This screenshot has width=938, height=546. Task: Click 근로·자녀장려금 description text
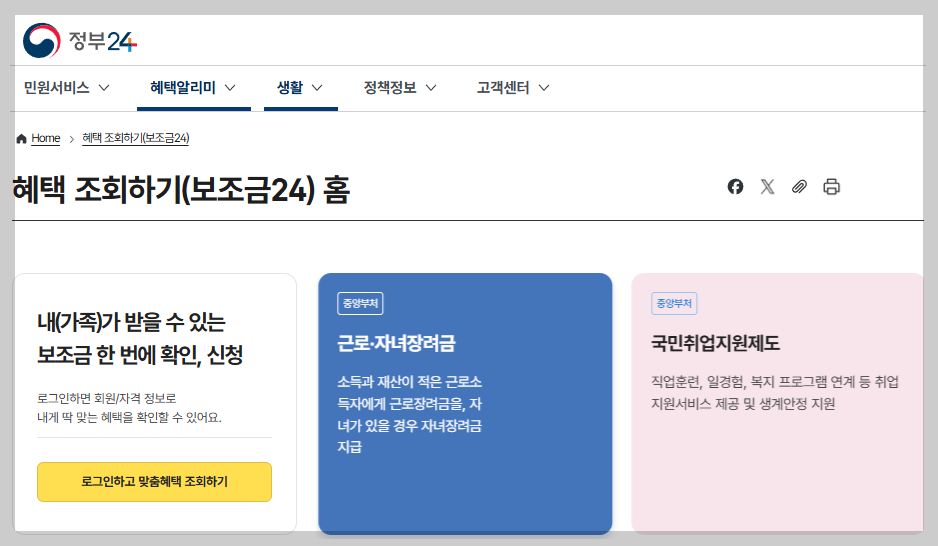[410, 414]
